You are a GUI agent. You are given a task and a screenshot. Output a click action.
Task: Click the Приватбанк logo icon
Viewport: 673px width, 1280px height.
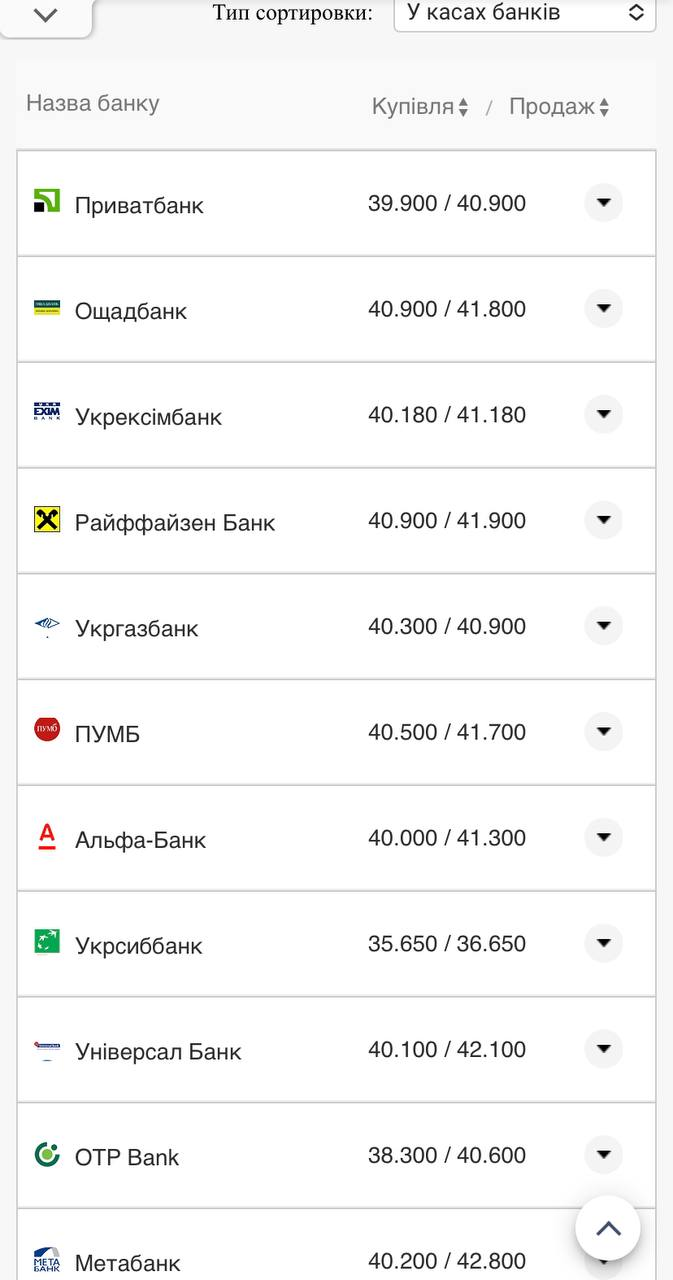click(47, 201)
